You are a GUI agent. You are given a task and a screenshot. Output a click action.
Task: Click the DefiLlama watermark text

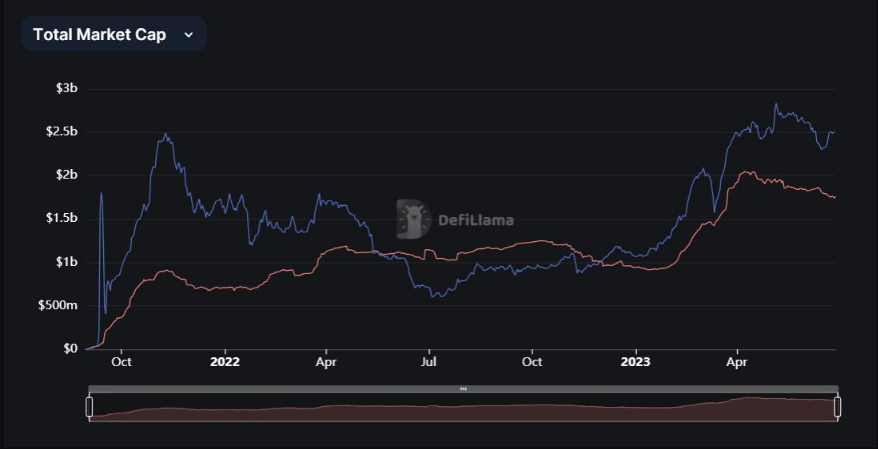click(x=476, y=220)
